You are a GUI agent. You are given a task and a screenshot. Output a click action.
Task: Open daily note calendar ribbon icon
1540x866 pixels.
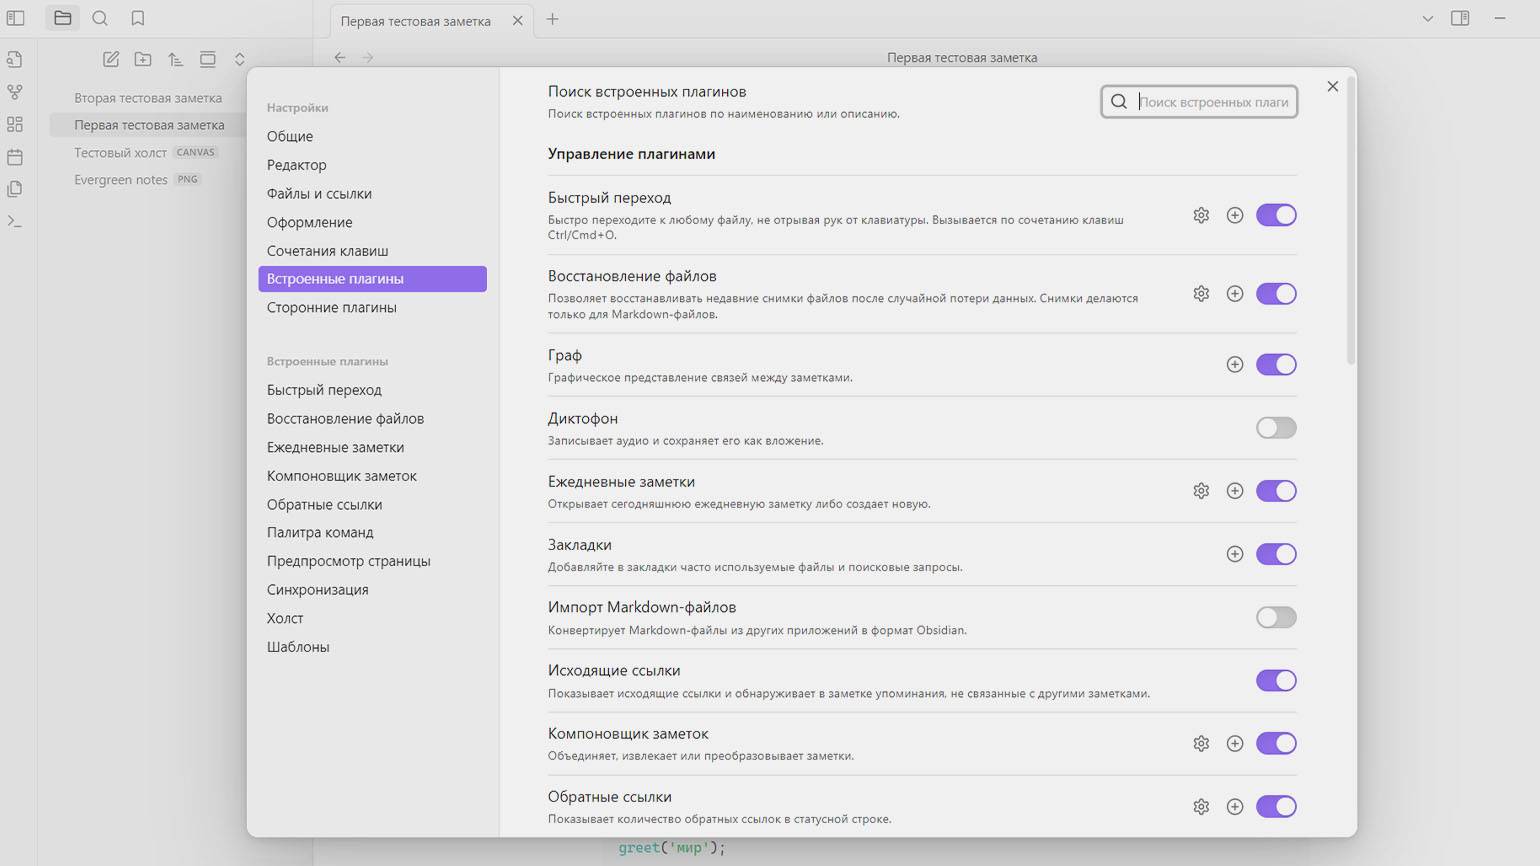(x=15, y=157)
